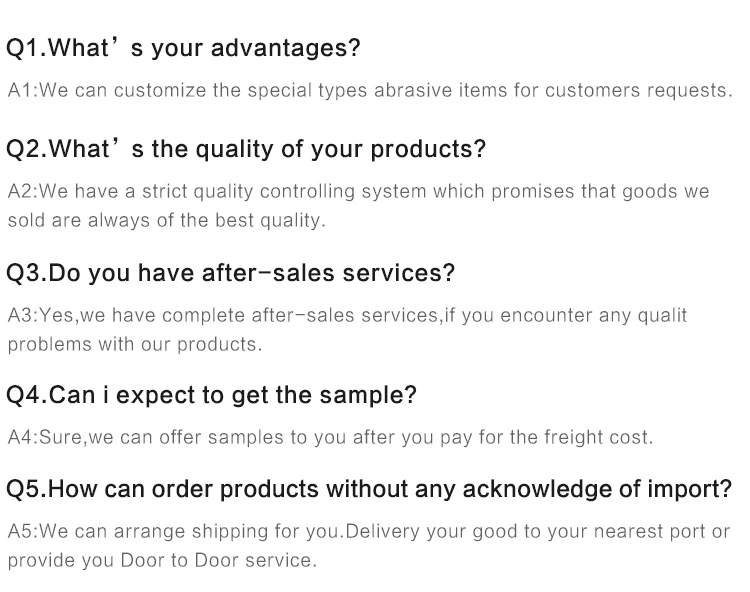This screenshot has height=592, width=750.
Task: Click the Q4 question about getting the sample
Action: coord(211,395)
